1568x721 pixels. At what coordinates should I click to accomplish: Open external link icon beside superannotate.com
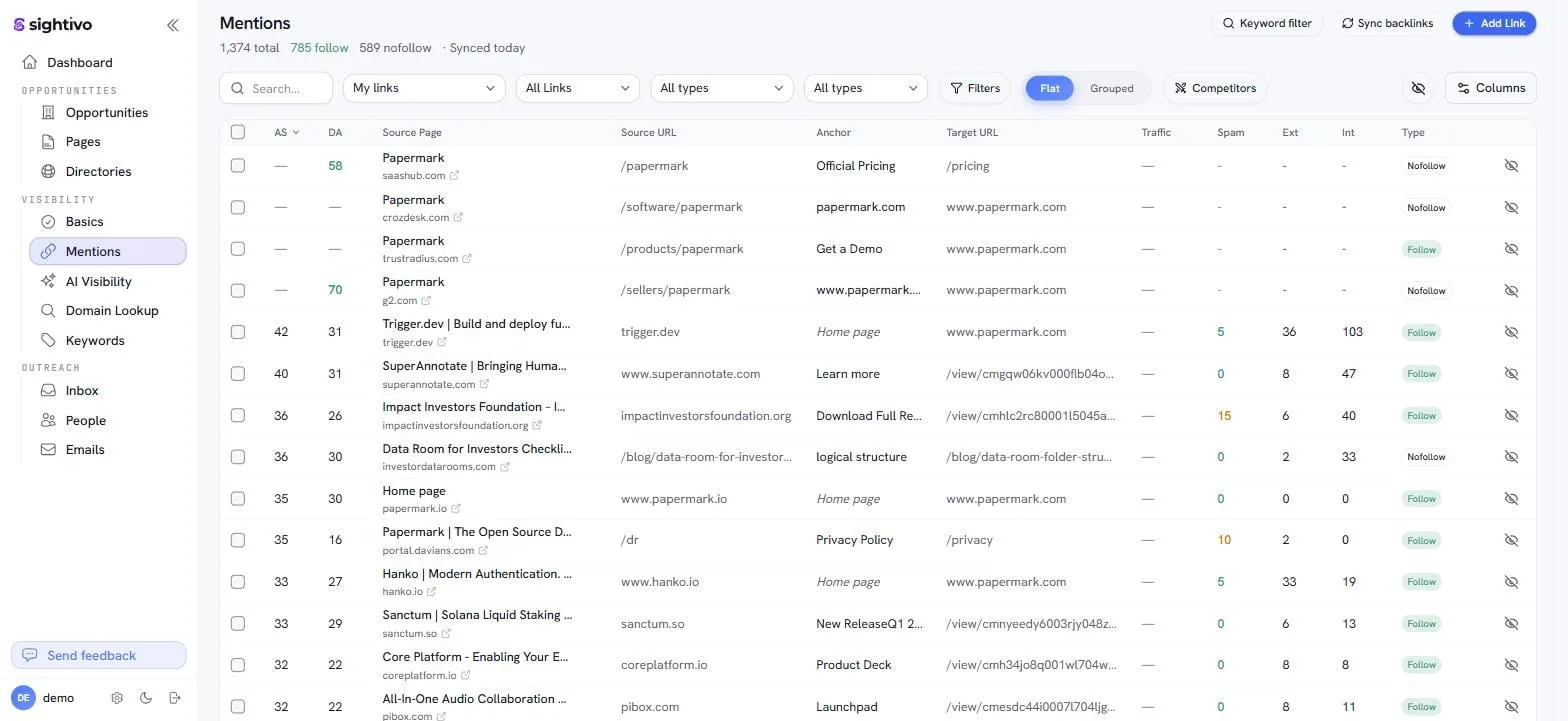tap(484, 384)
